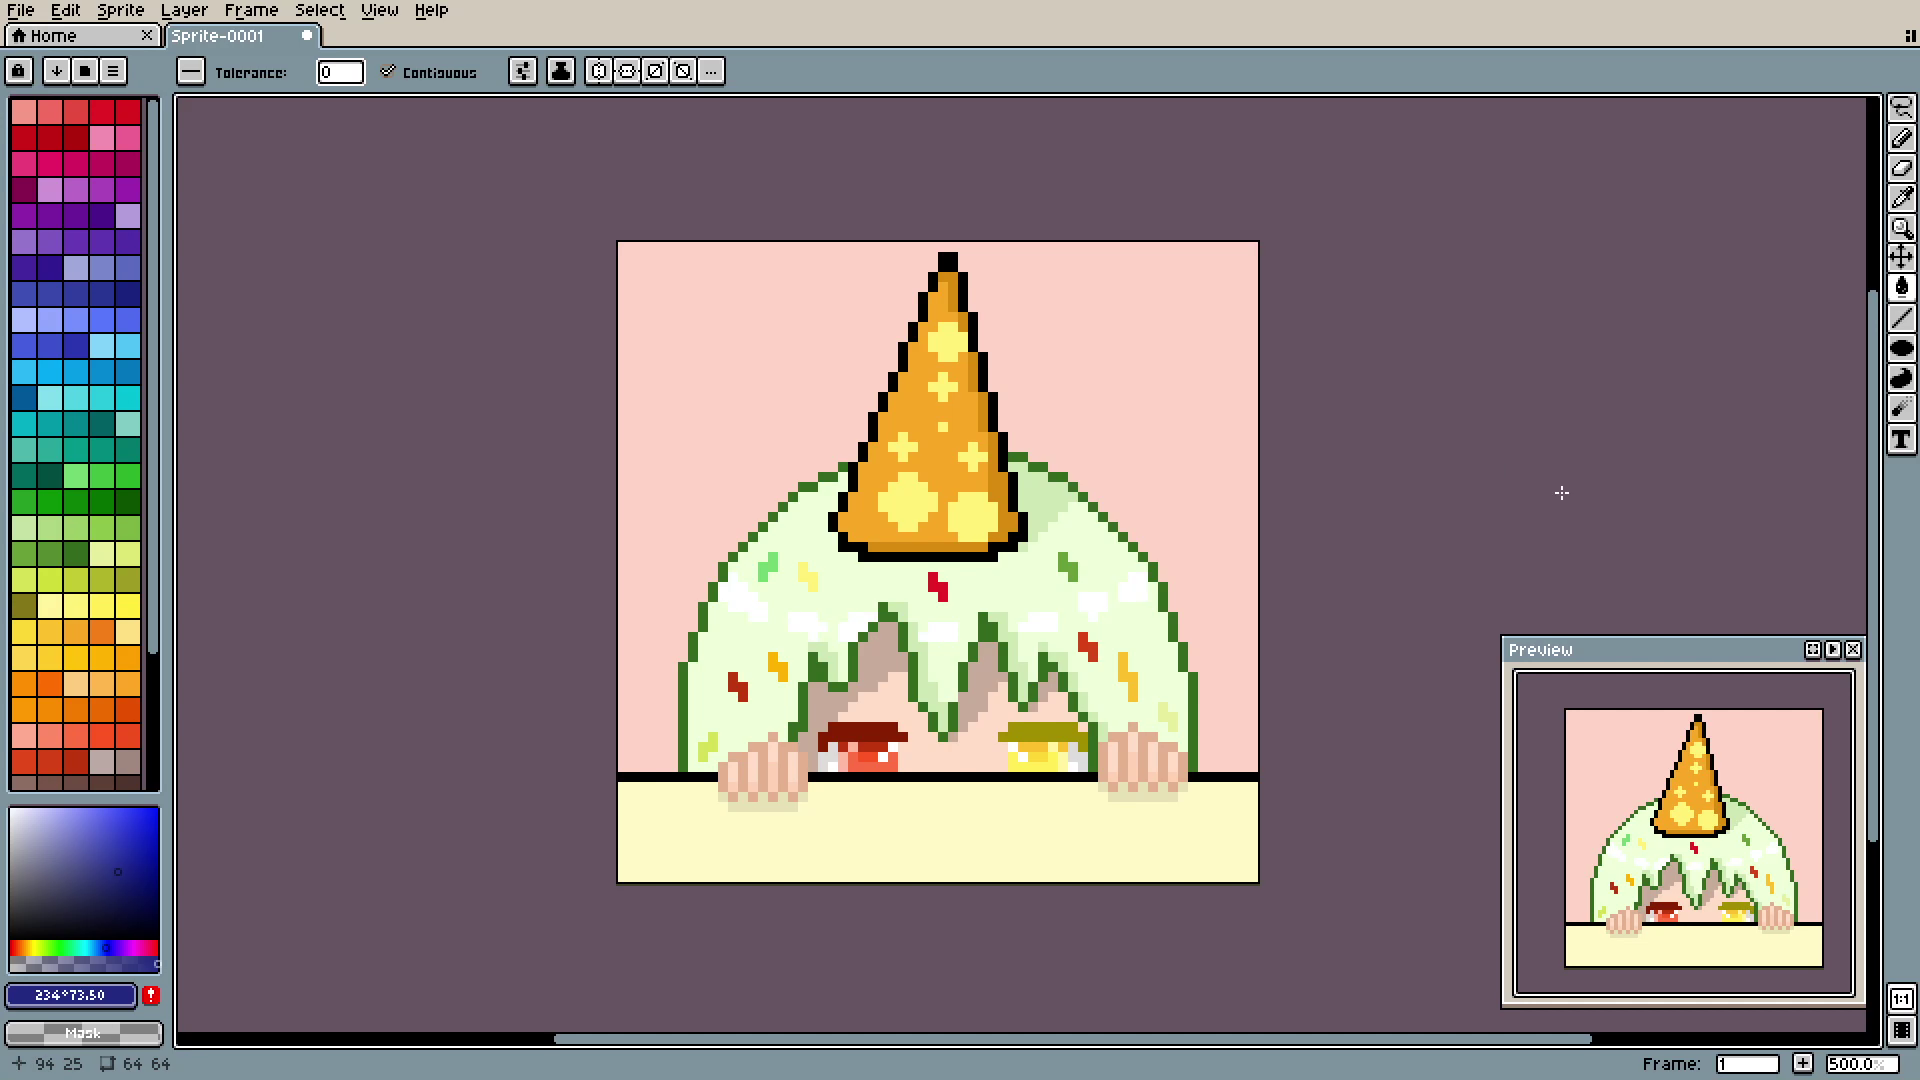
Task: Select the Line tool
Action: [1901, 318]
